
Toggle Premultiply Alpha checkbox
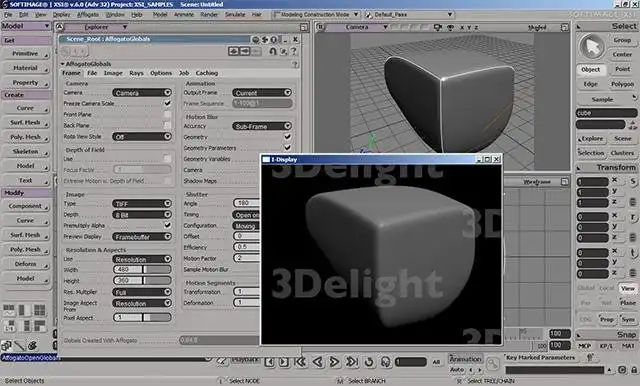[167, 225]
